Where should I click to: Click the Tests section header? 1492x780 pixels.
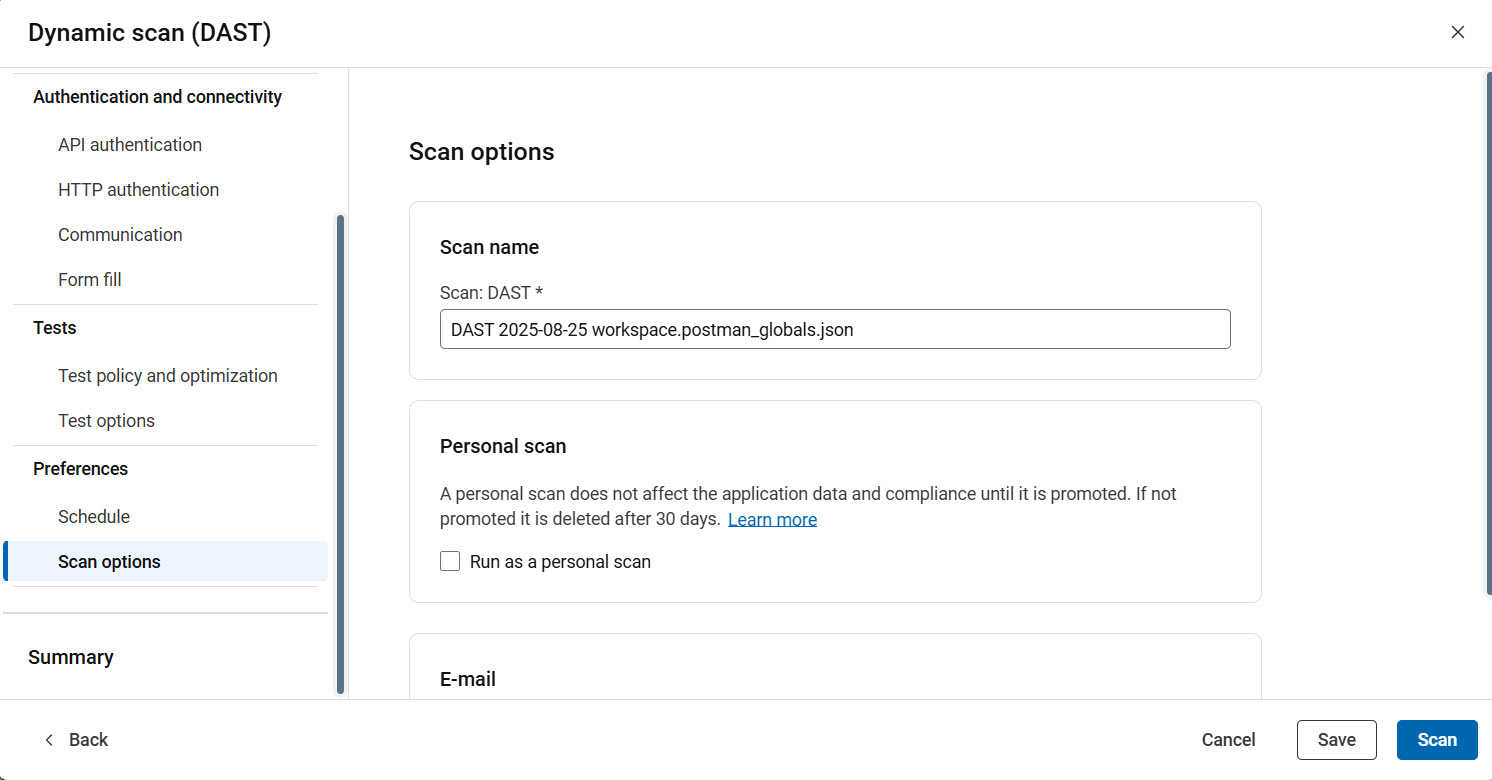point(54,327)
